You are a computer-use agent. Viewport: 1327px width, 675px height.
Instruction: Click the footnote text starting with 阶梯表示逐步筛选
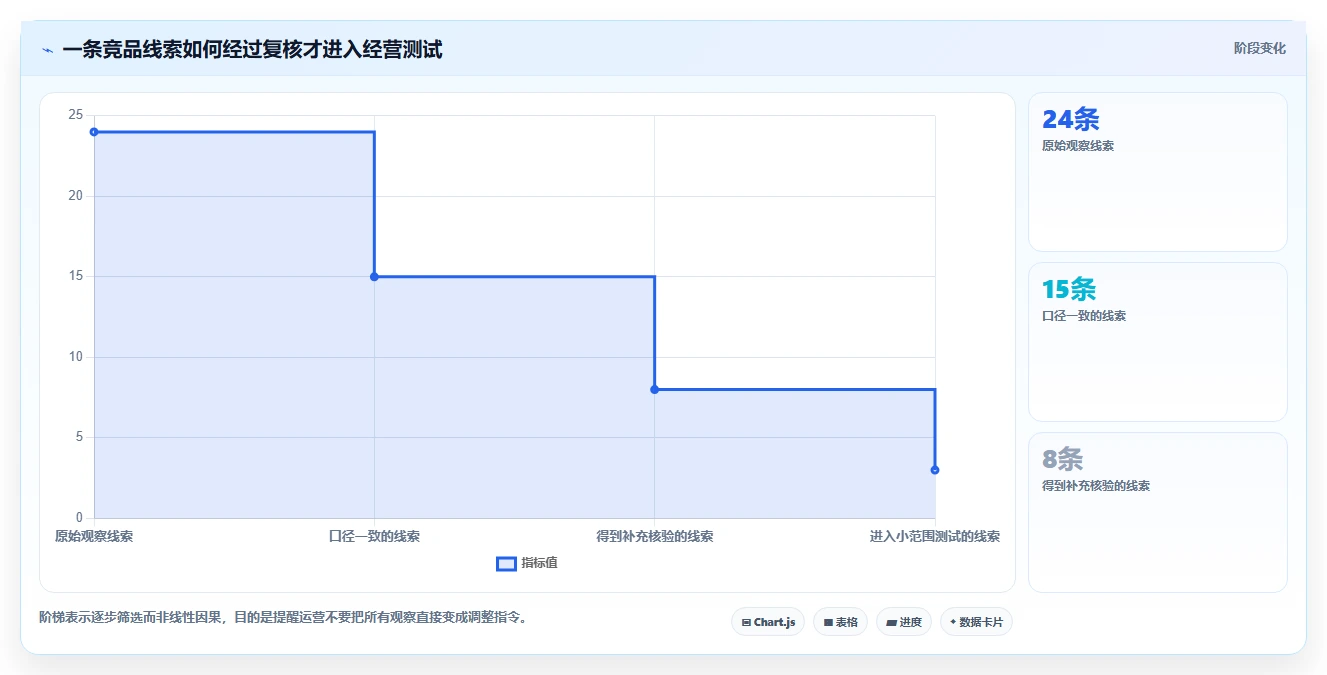tap(283, 617)
